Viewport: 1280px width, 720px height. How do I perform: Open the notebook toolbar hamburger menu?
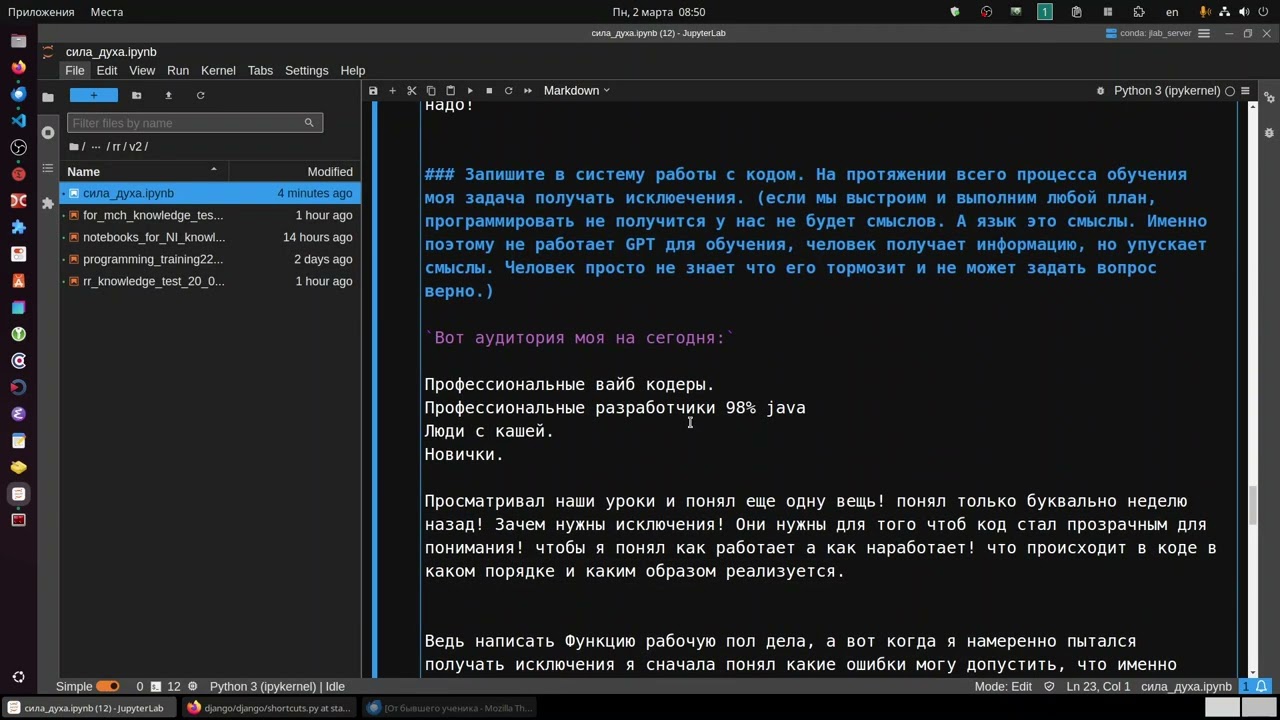(x=1245, y=90)
